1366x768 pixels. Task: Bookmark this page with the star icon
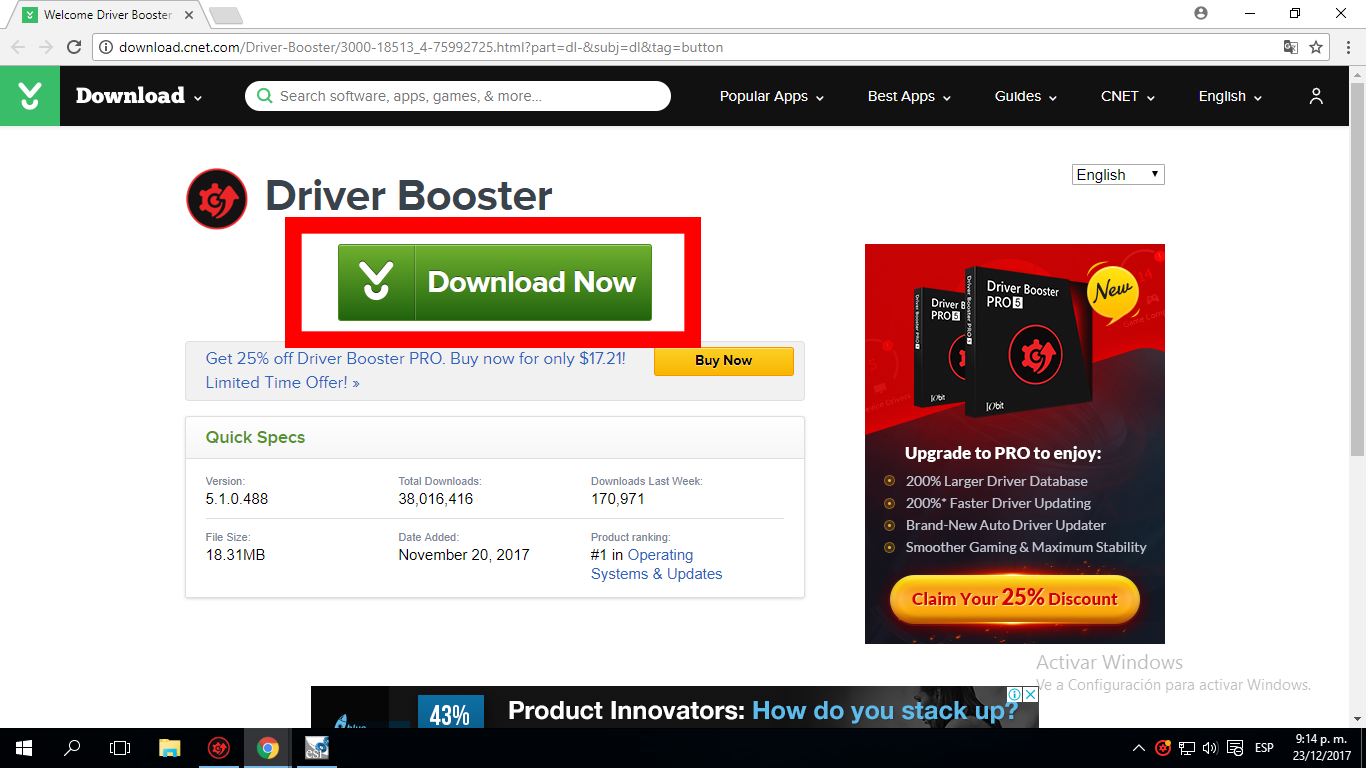click(x=1316, y=47)
